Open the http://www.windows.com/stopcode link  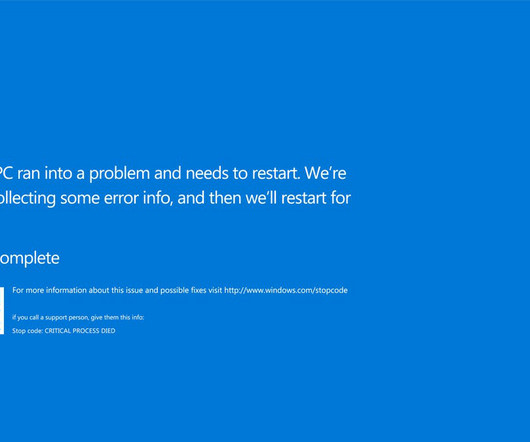[286, 290]
